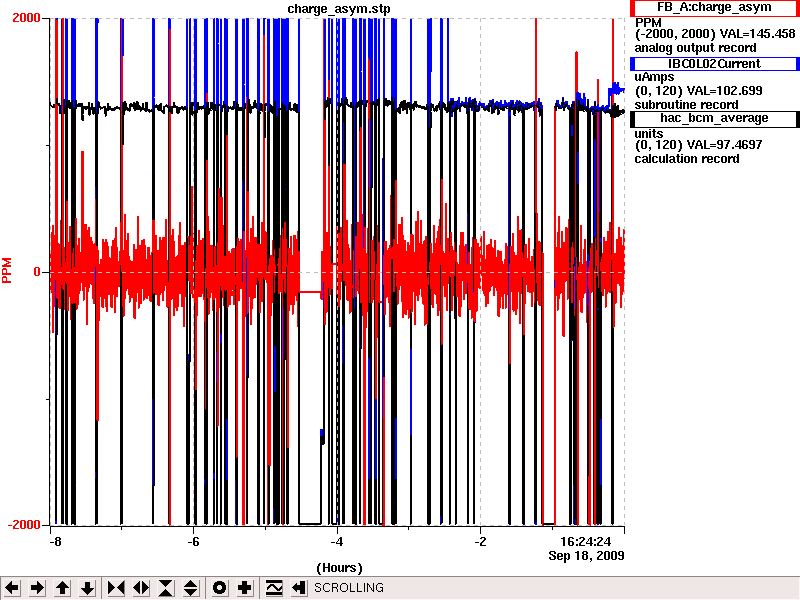The height and width of the screenshot is (600, 800).
Task: Click the 'calculation record' description
Action: point(687,159)
